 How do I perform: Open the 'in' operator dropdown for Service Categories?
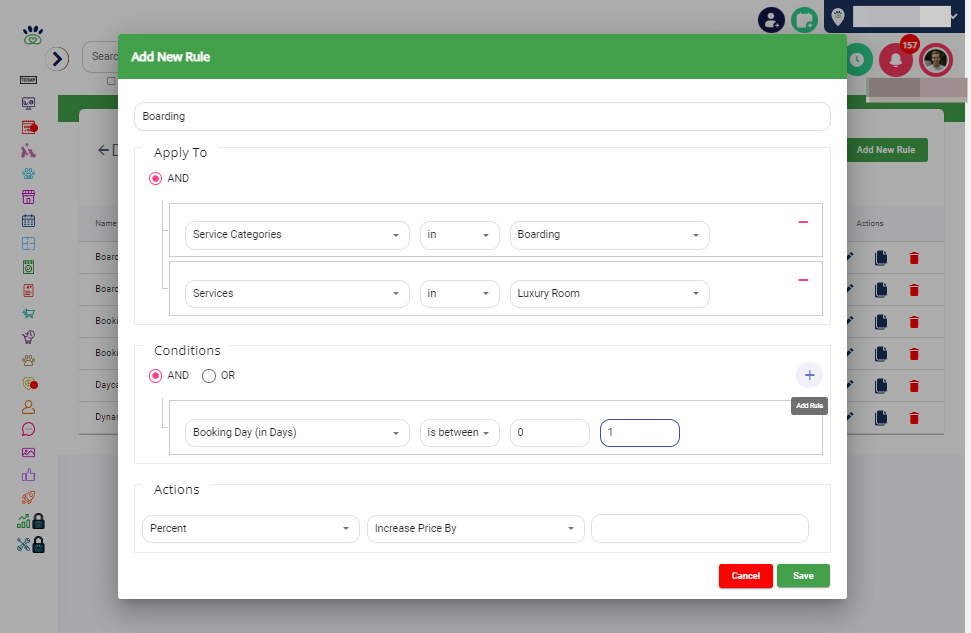459,235
